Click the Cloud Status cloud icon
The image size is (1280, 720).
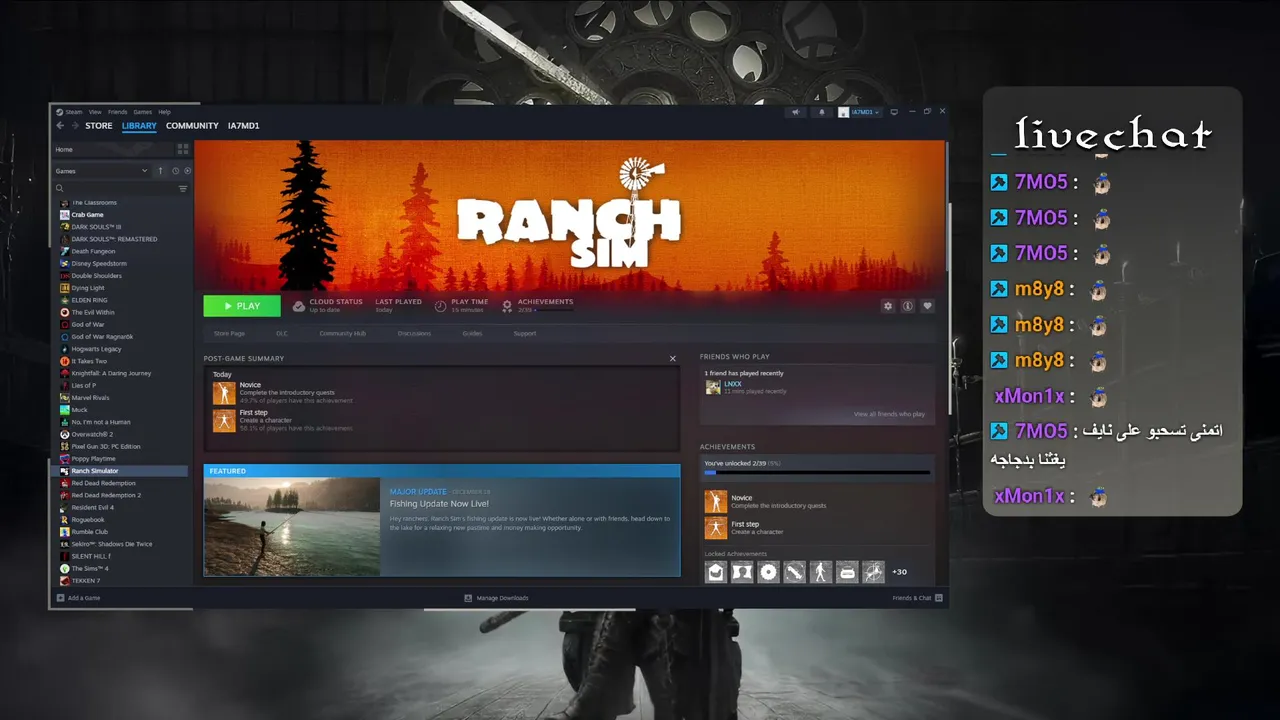point(300,306)
